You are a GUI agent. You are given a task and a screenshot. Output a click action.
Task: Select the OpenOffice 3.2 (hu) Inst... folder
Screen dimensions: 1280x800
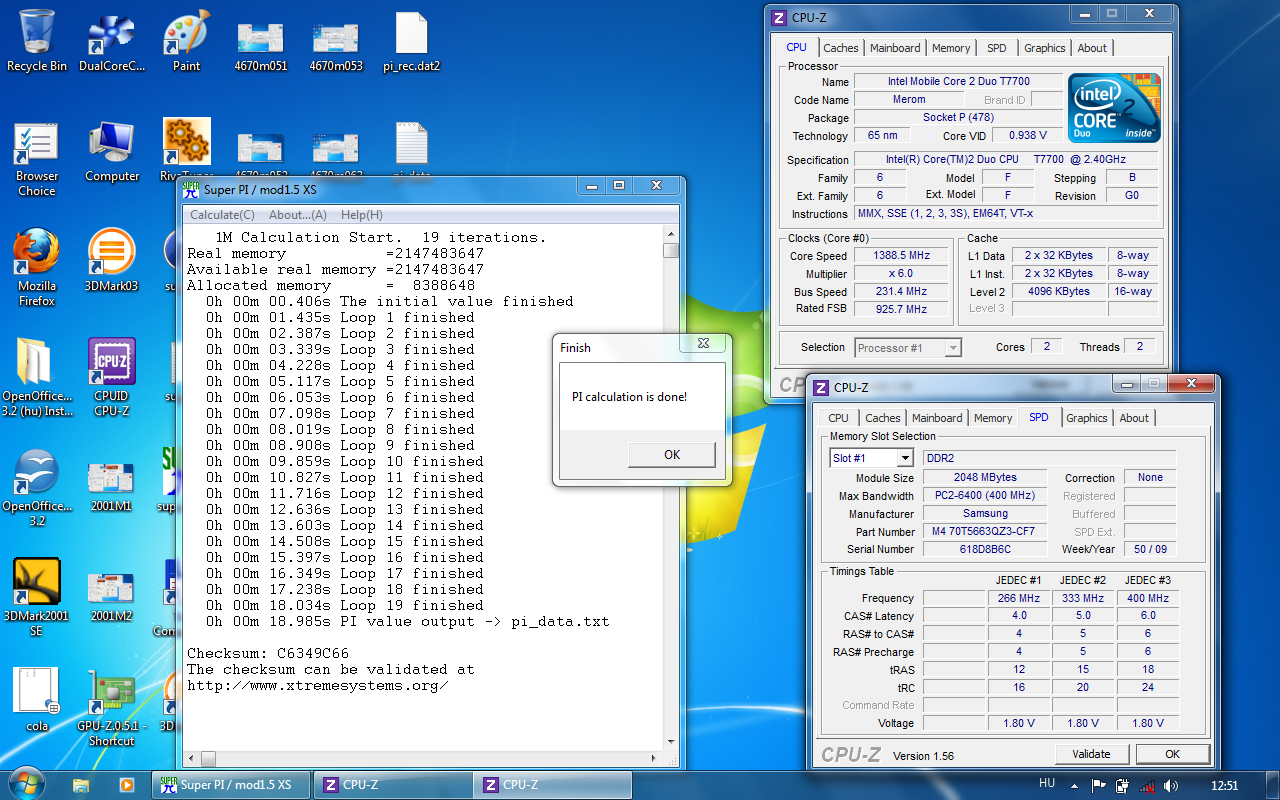pos(37,376)
